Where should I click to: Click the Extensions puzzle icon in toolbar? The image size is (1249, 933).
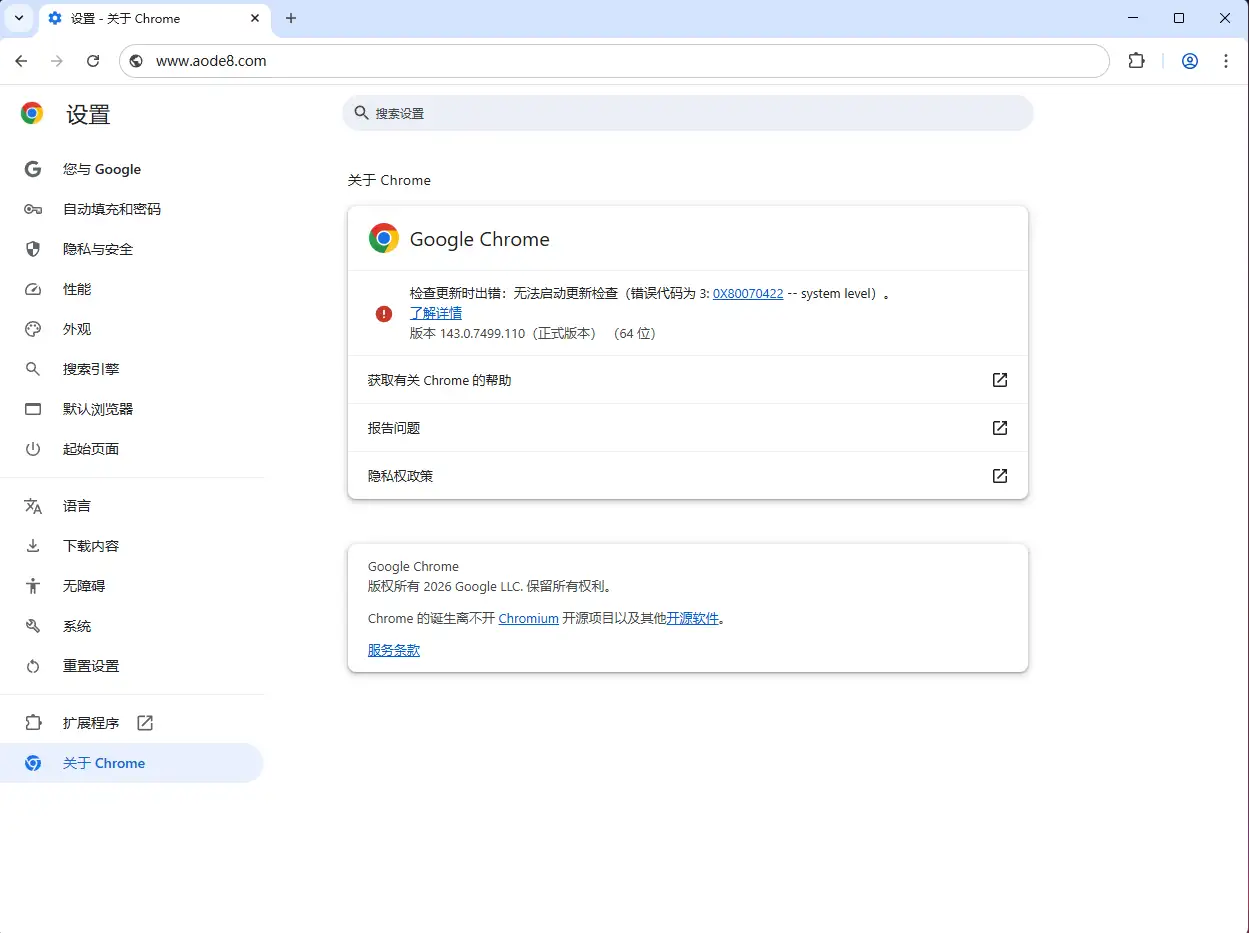tap(1136, 61)
